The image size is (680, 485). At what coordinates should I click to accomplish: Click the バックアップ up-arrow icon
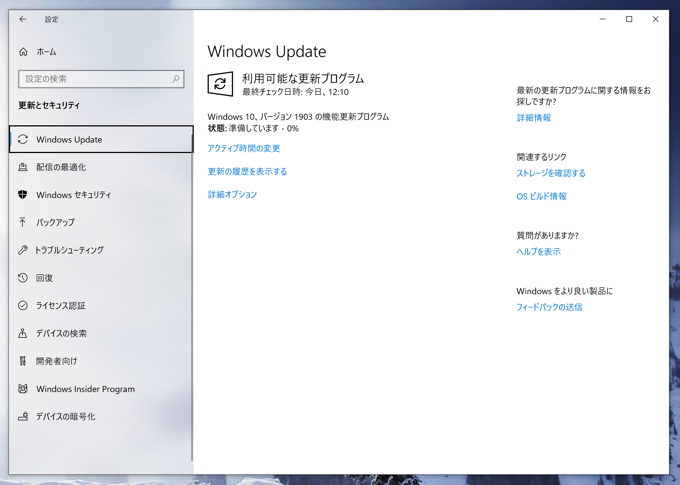click(x=23, y=222)
